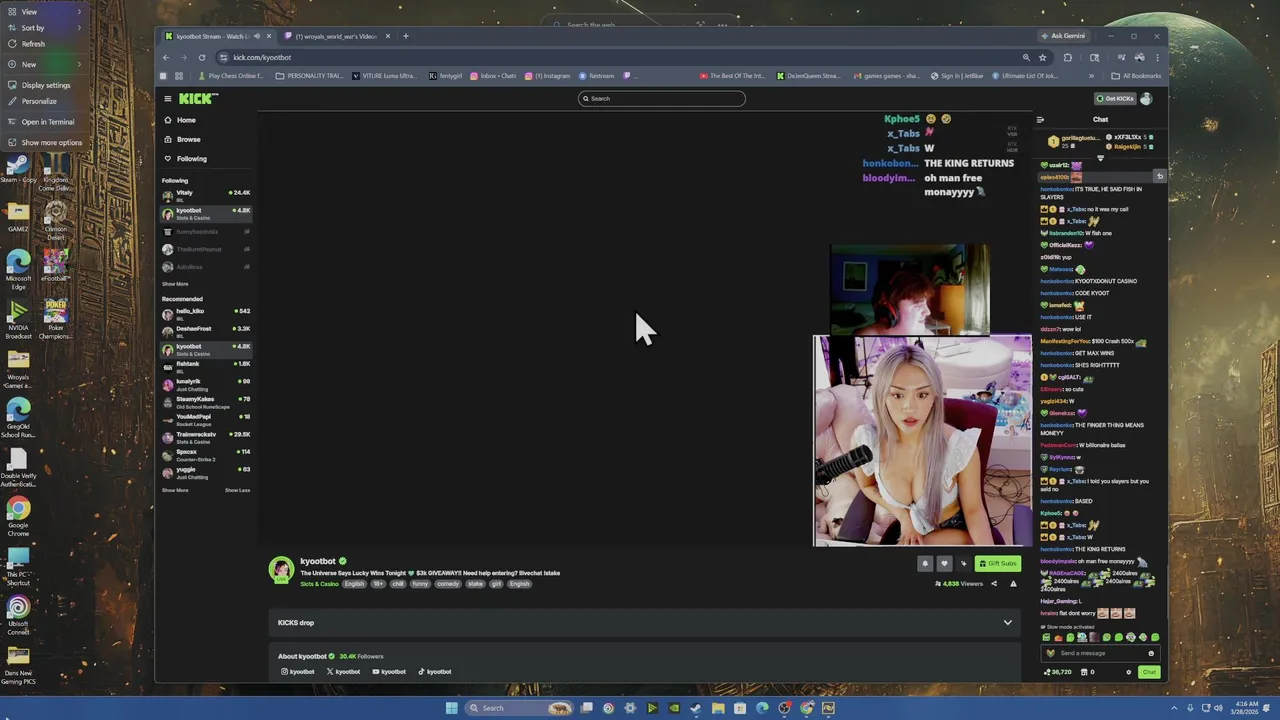This screenshot has width=1280, height=720.
Task: Collapse the chat panel icon
Action: point(1040,119)
